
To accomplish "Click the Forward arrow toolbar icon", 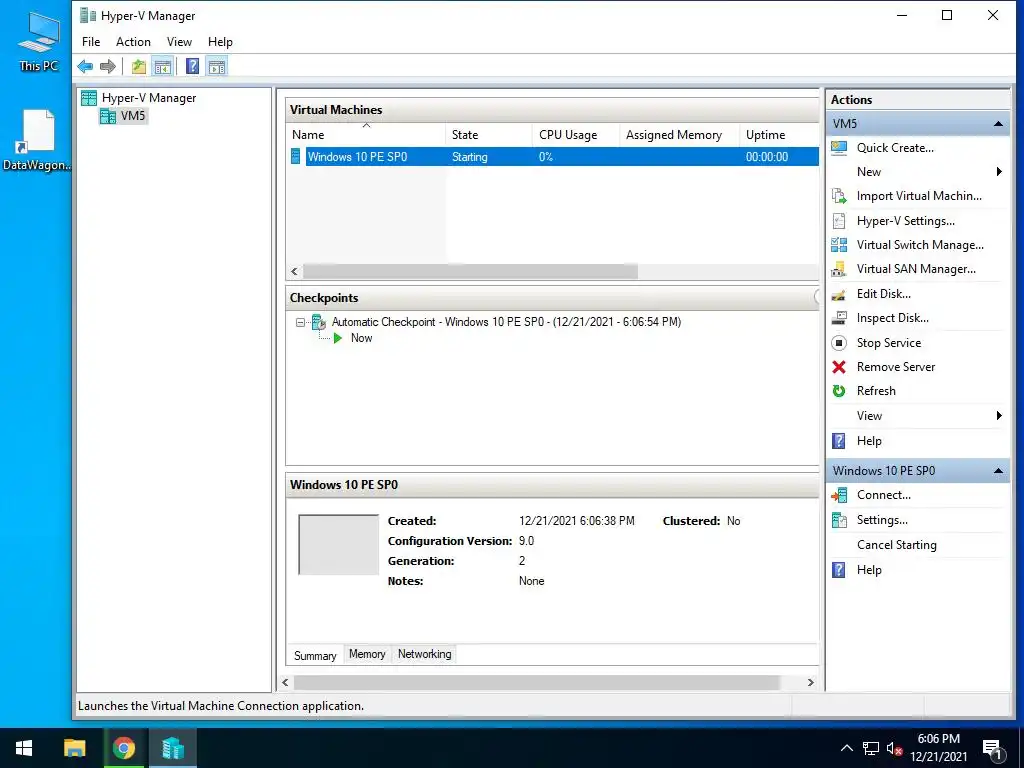I will pyautogui.click(x=108, y=66).
